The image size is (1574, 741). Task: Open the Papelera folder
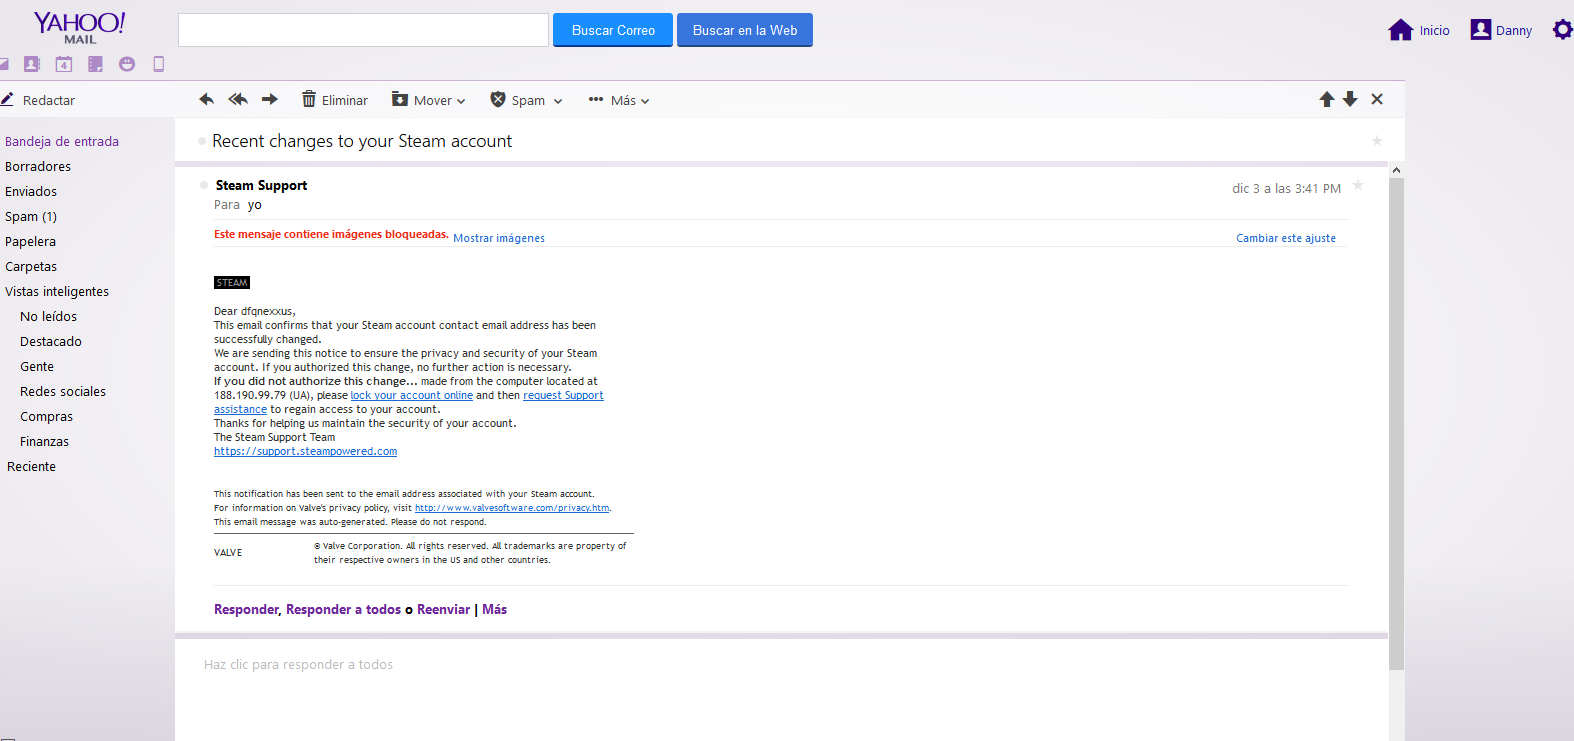tap(30, 241)
